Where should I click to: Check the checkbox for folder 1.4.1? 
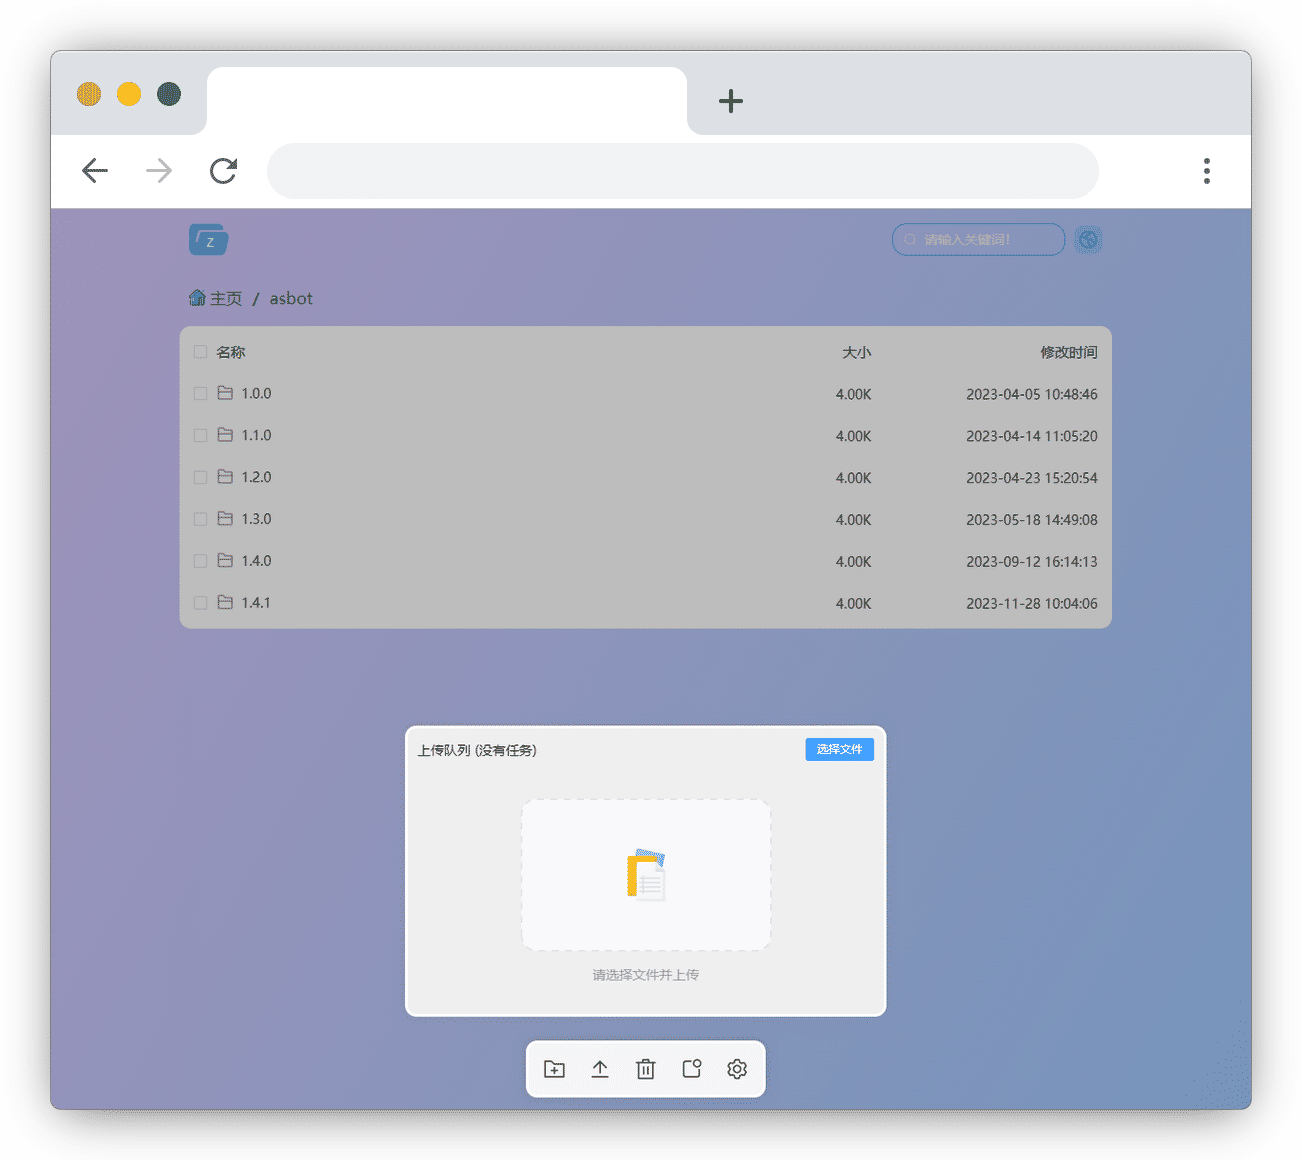pos(200,602)
